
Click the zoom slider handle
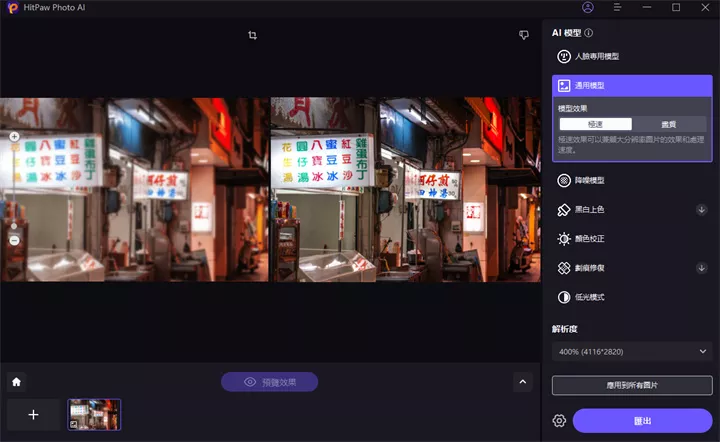[x=14, y=226]
